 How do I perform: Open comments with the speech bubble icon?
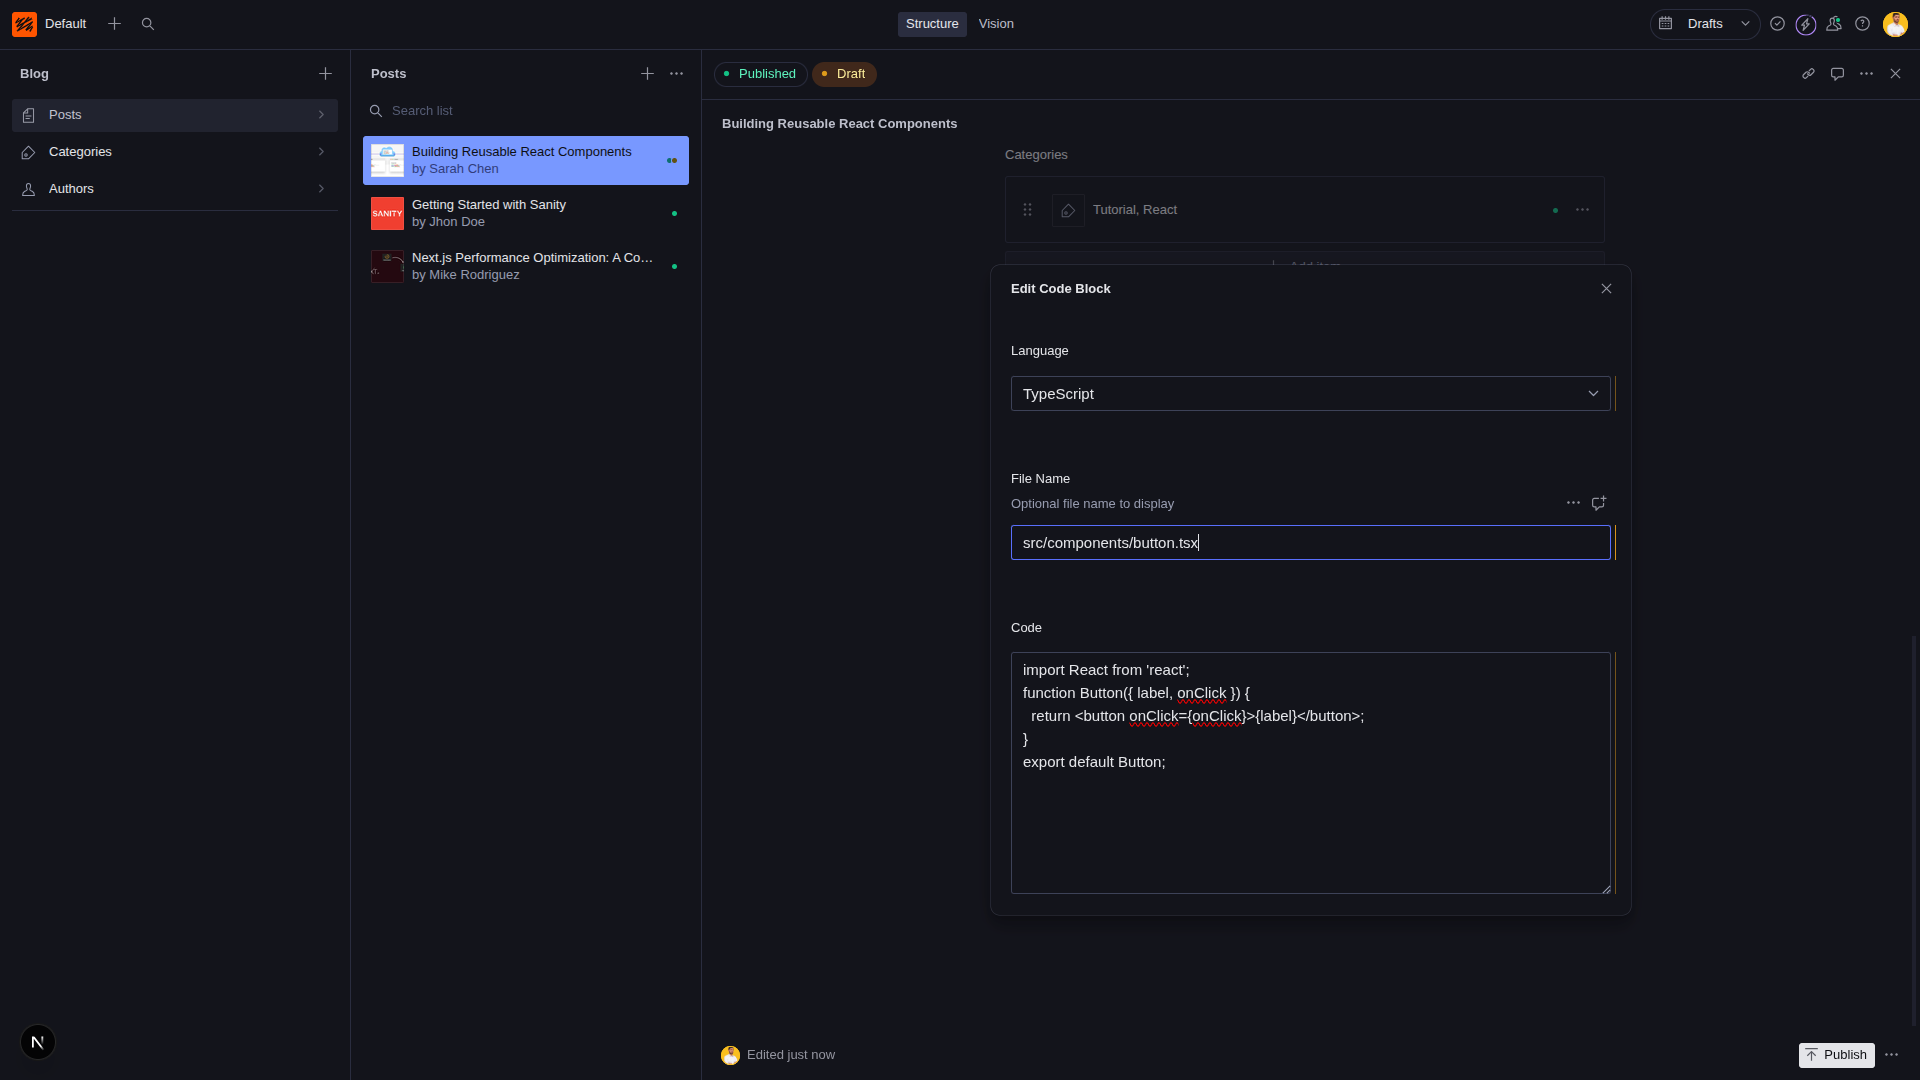point(1838,73)
